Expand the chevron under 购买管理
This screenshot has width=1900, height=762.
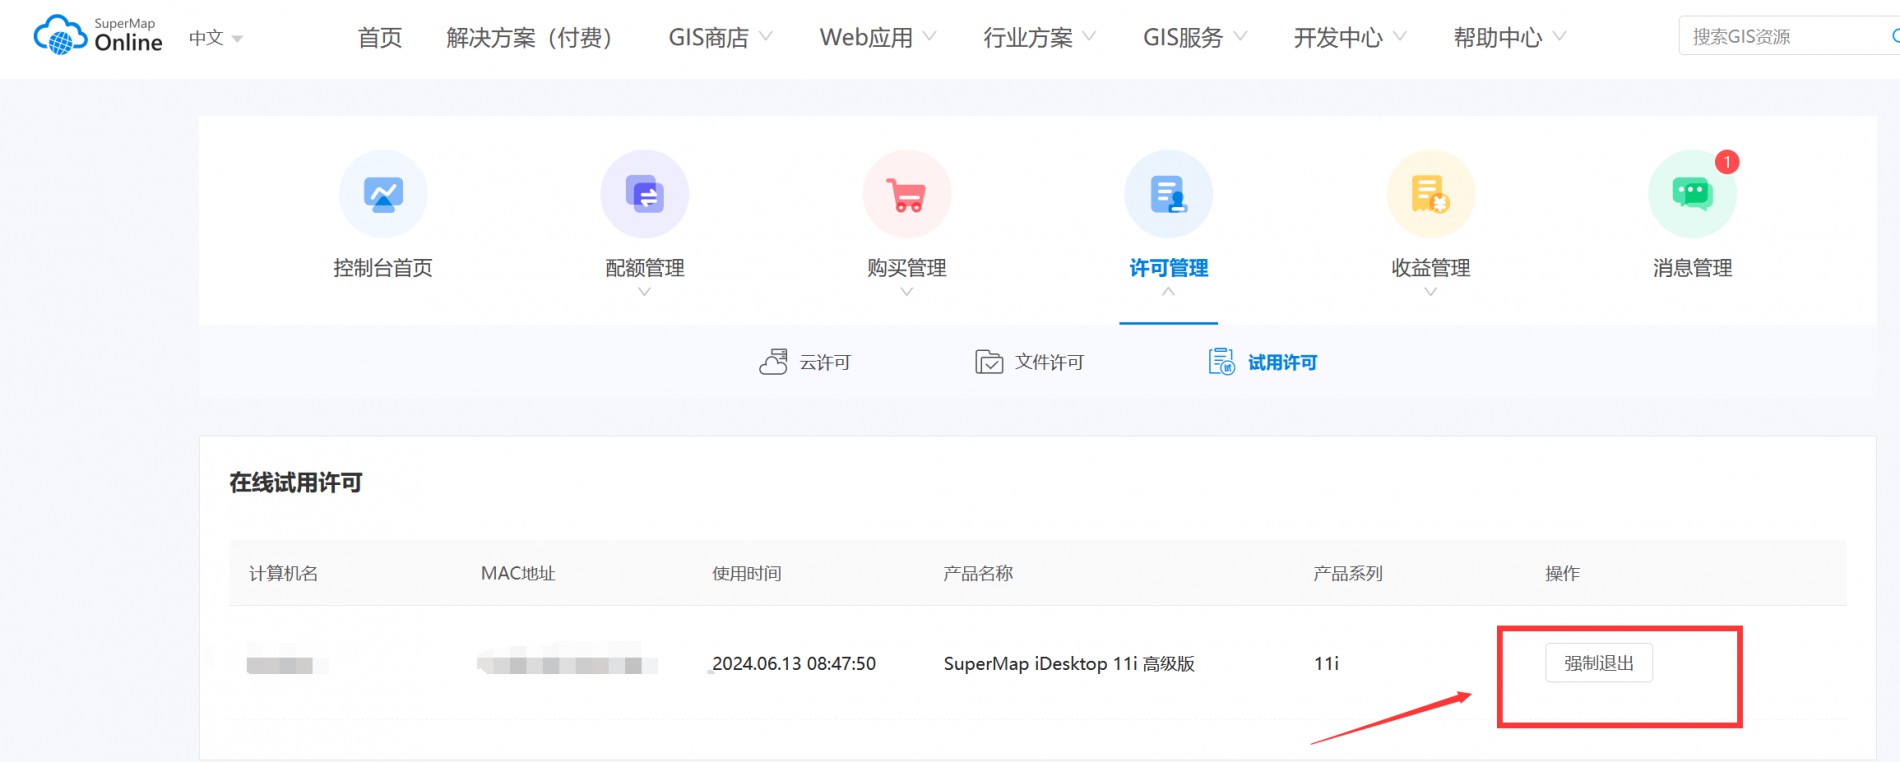(907, 292)
